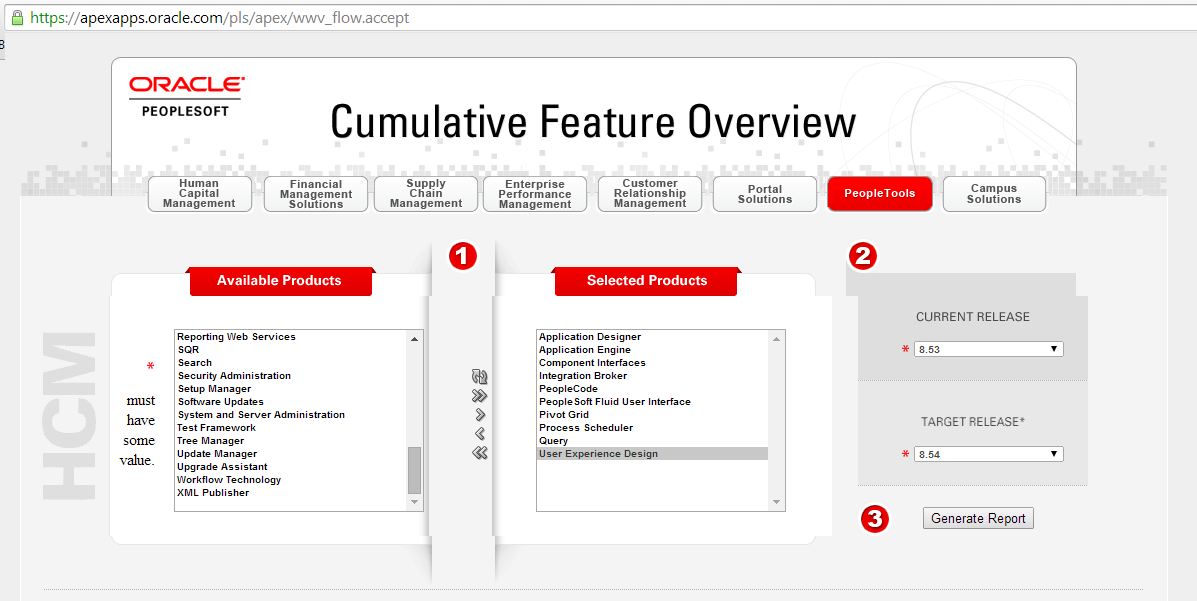Open the Target Release dropdown showing 8.54

(x=987, y=453)
